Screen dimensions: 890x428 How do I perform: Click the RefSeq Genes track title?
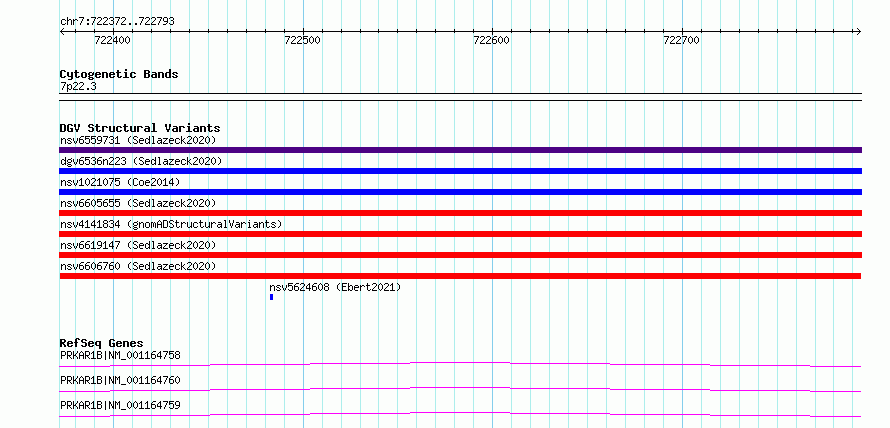point(101,343)
